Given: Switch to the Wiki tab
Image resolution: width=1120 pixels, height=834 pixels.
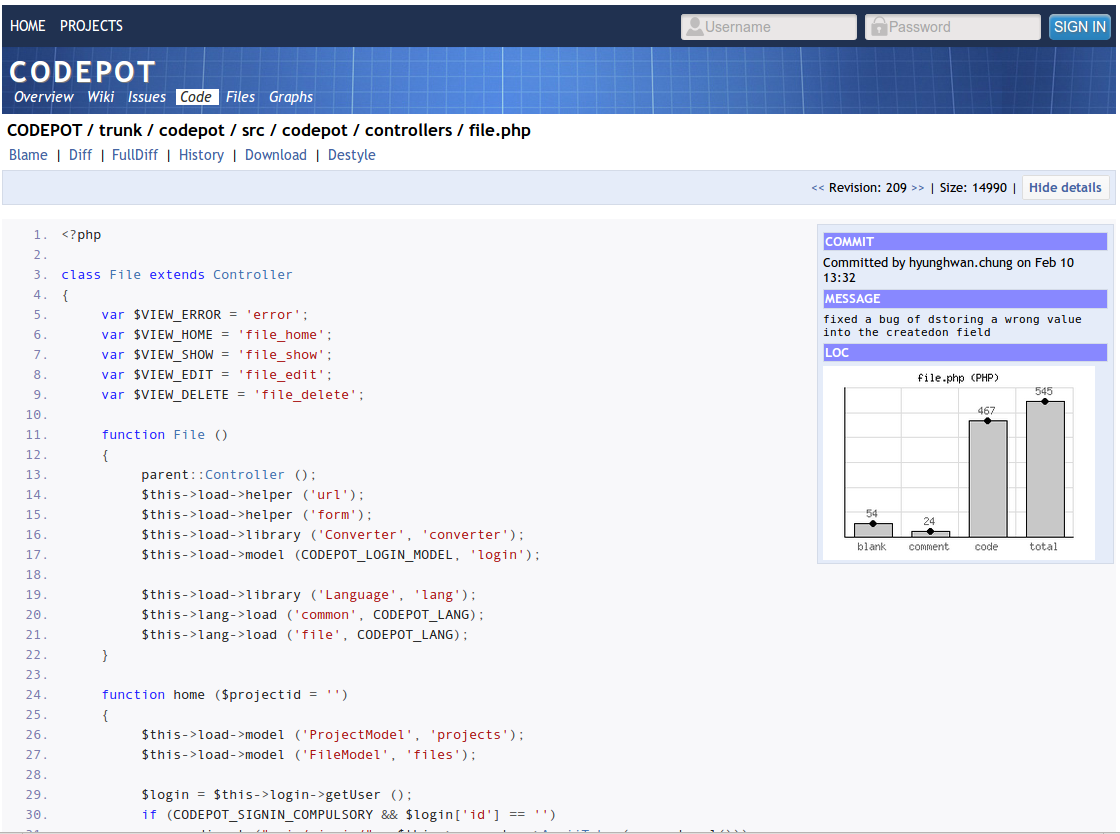Looking at the screenshot, I should 100,97.
